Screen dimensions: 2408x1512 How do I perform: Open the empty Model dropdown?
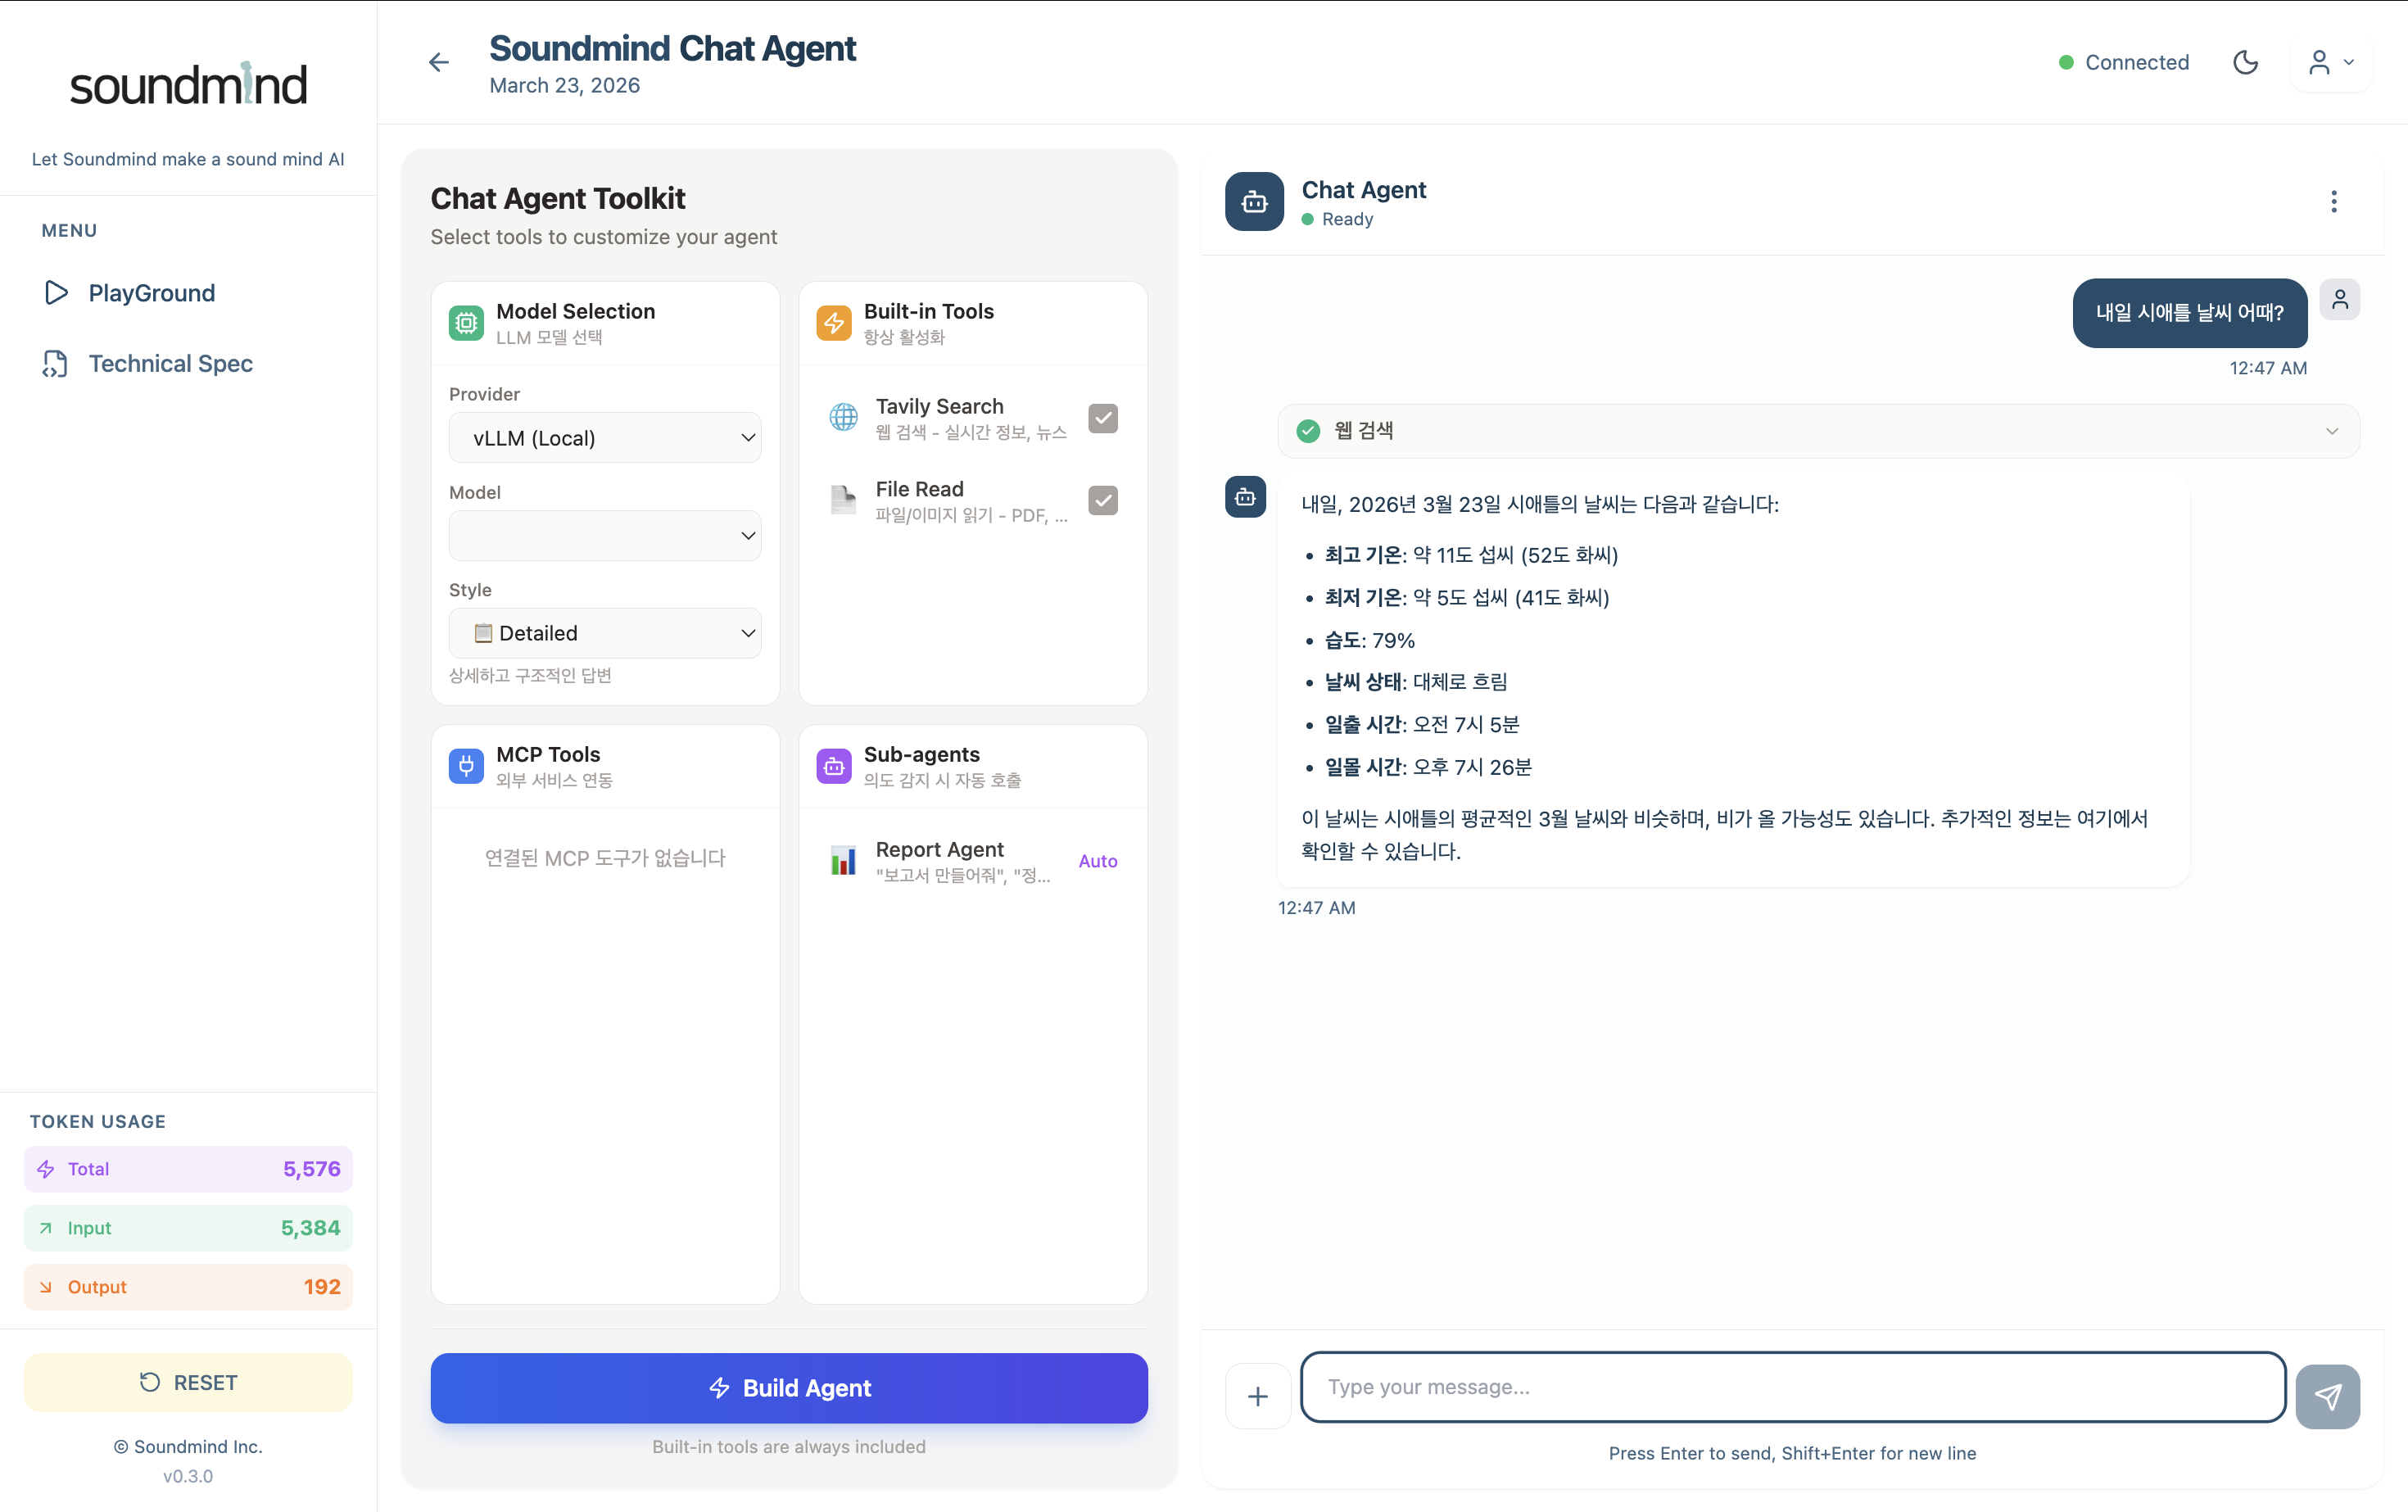605,536
